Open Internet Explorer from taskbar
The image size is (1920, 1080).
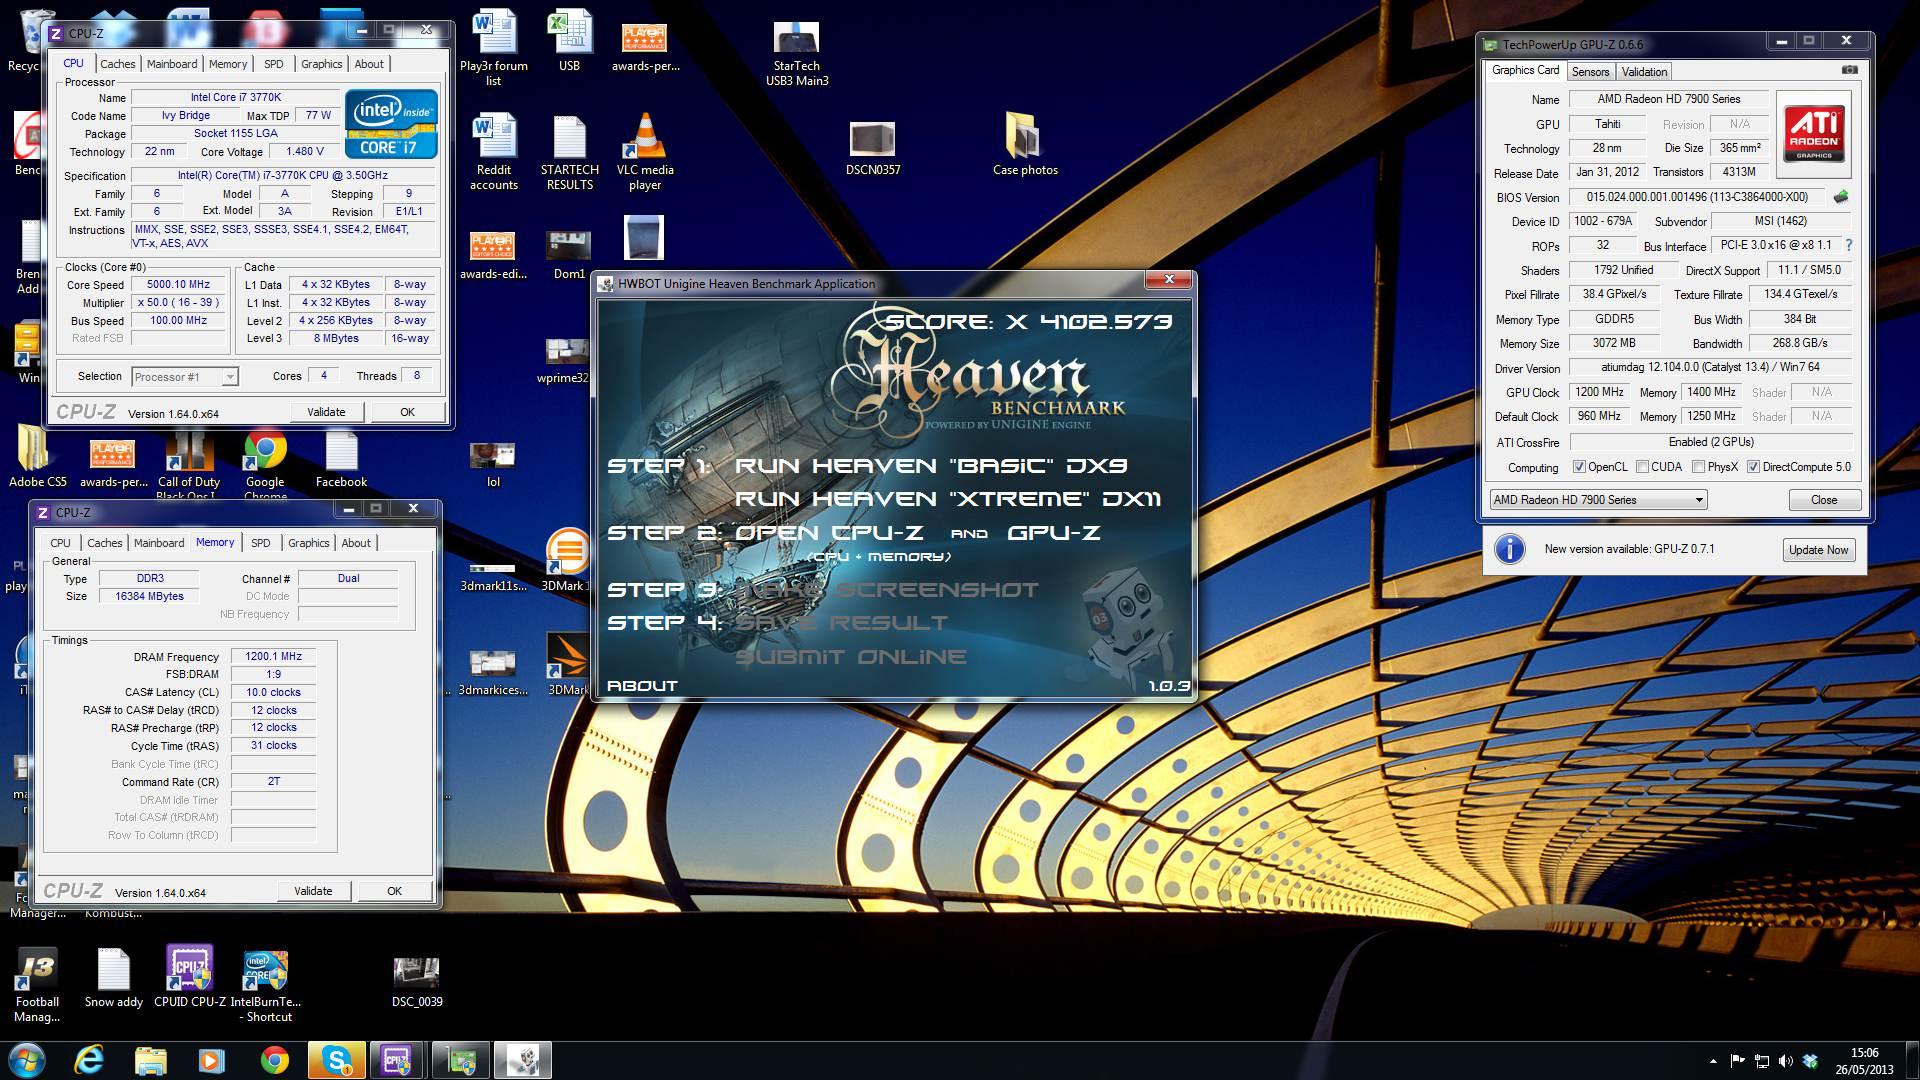click(x=90, y=1060)
